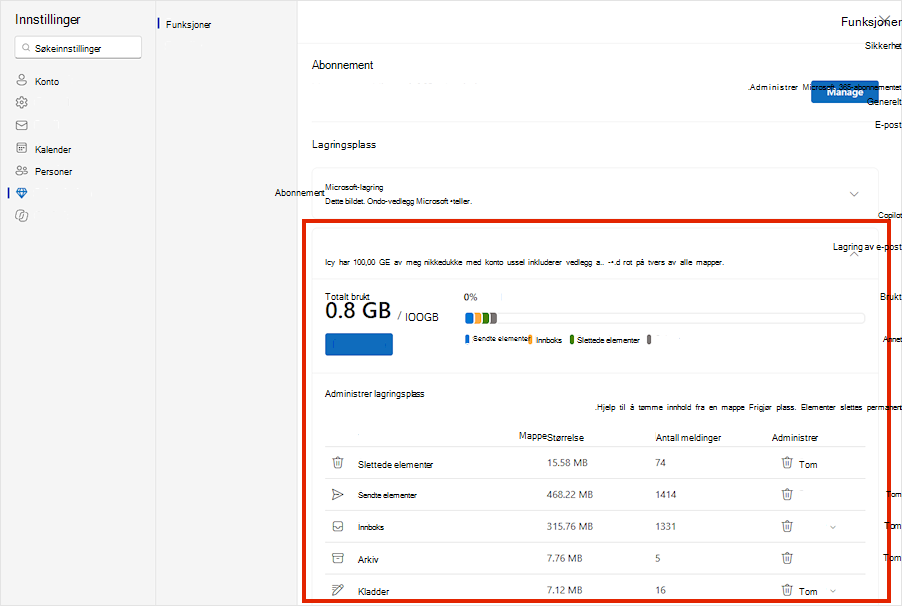Select the Slettede elementer row name
Screen dimensions: 902x606
click(x=395, y=464)
